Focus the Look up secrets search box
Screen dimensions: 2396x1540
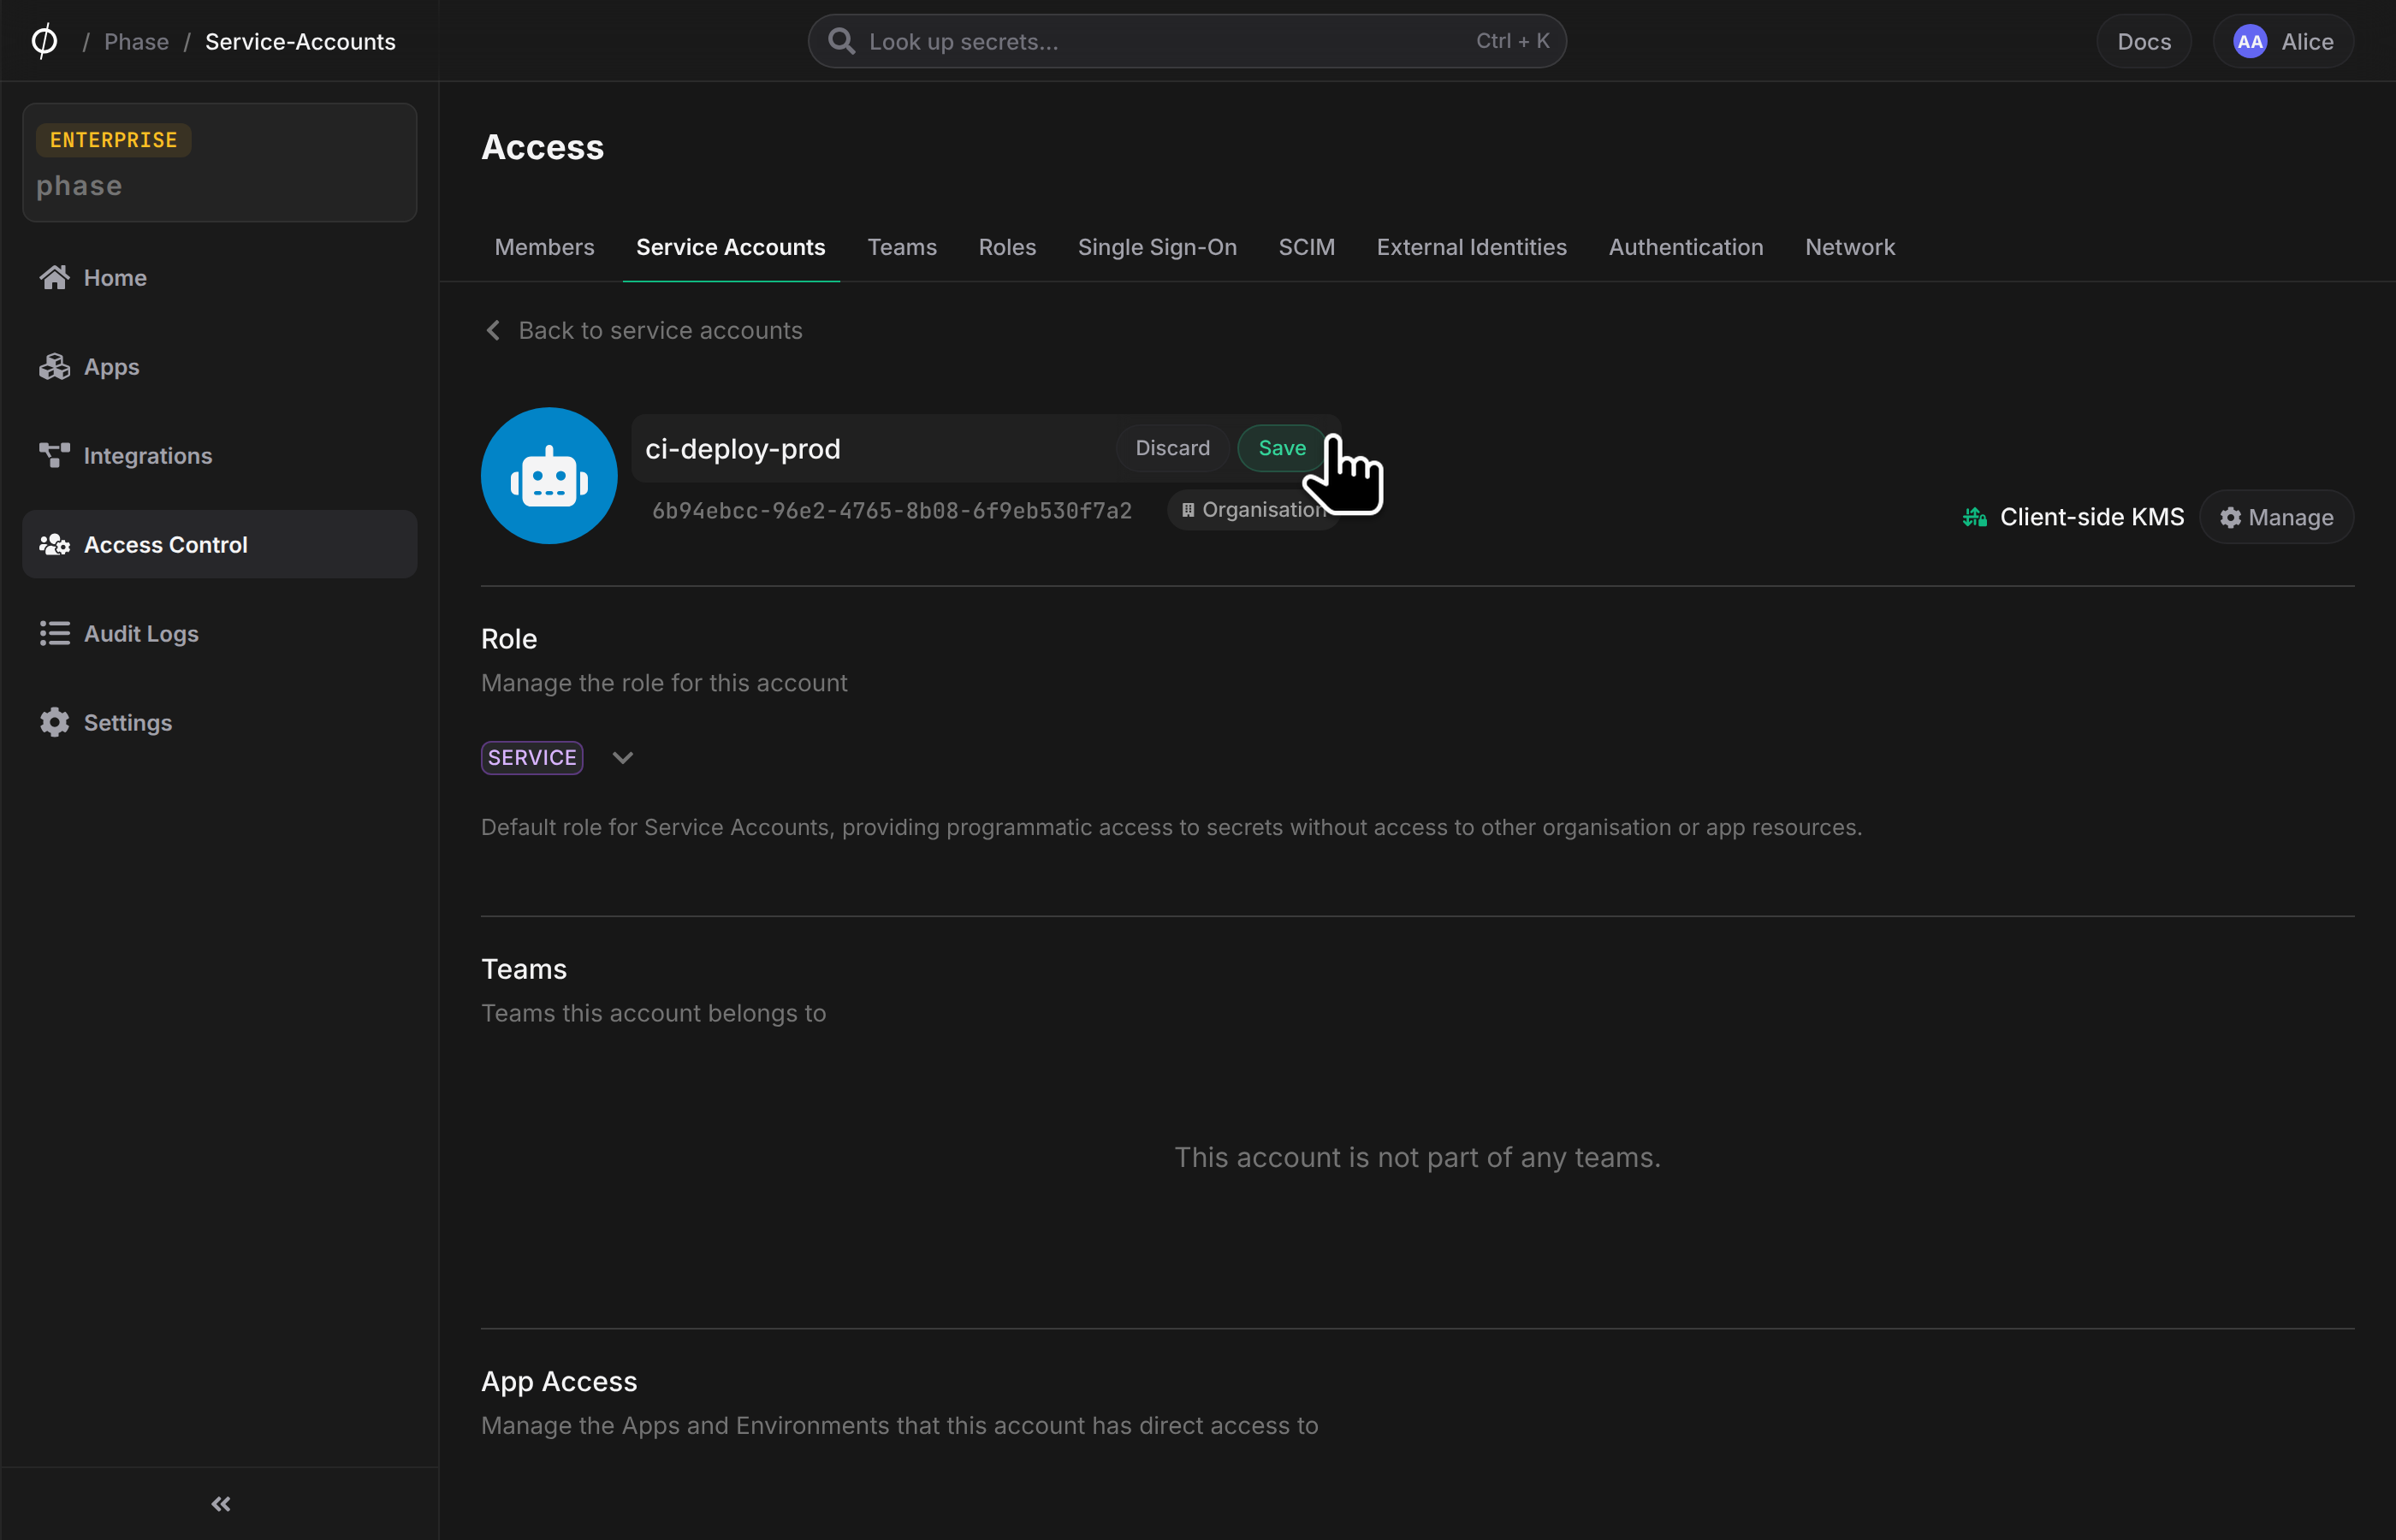1187,41
